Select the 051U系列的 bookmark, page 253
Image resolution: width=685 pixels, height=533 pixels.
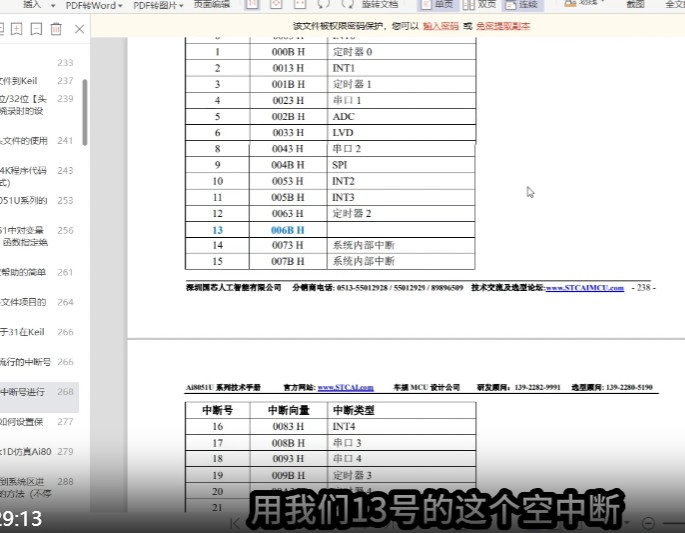[39, 201]
